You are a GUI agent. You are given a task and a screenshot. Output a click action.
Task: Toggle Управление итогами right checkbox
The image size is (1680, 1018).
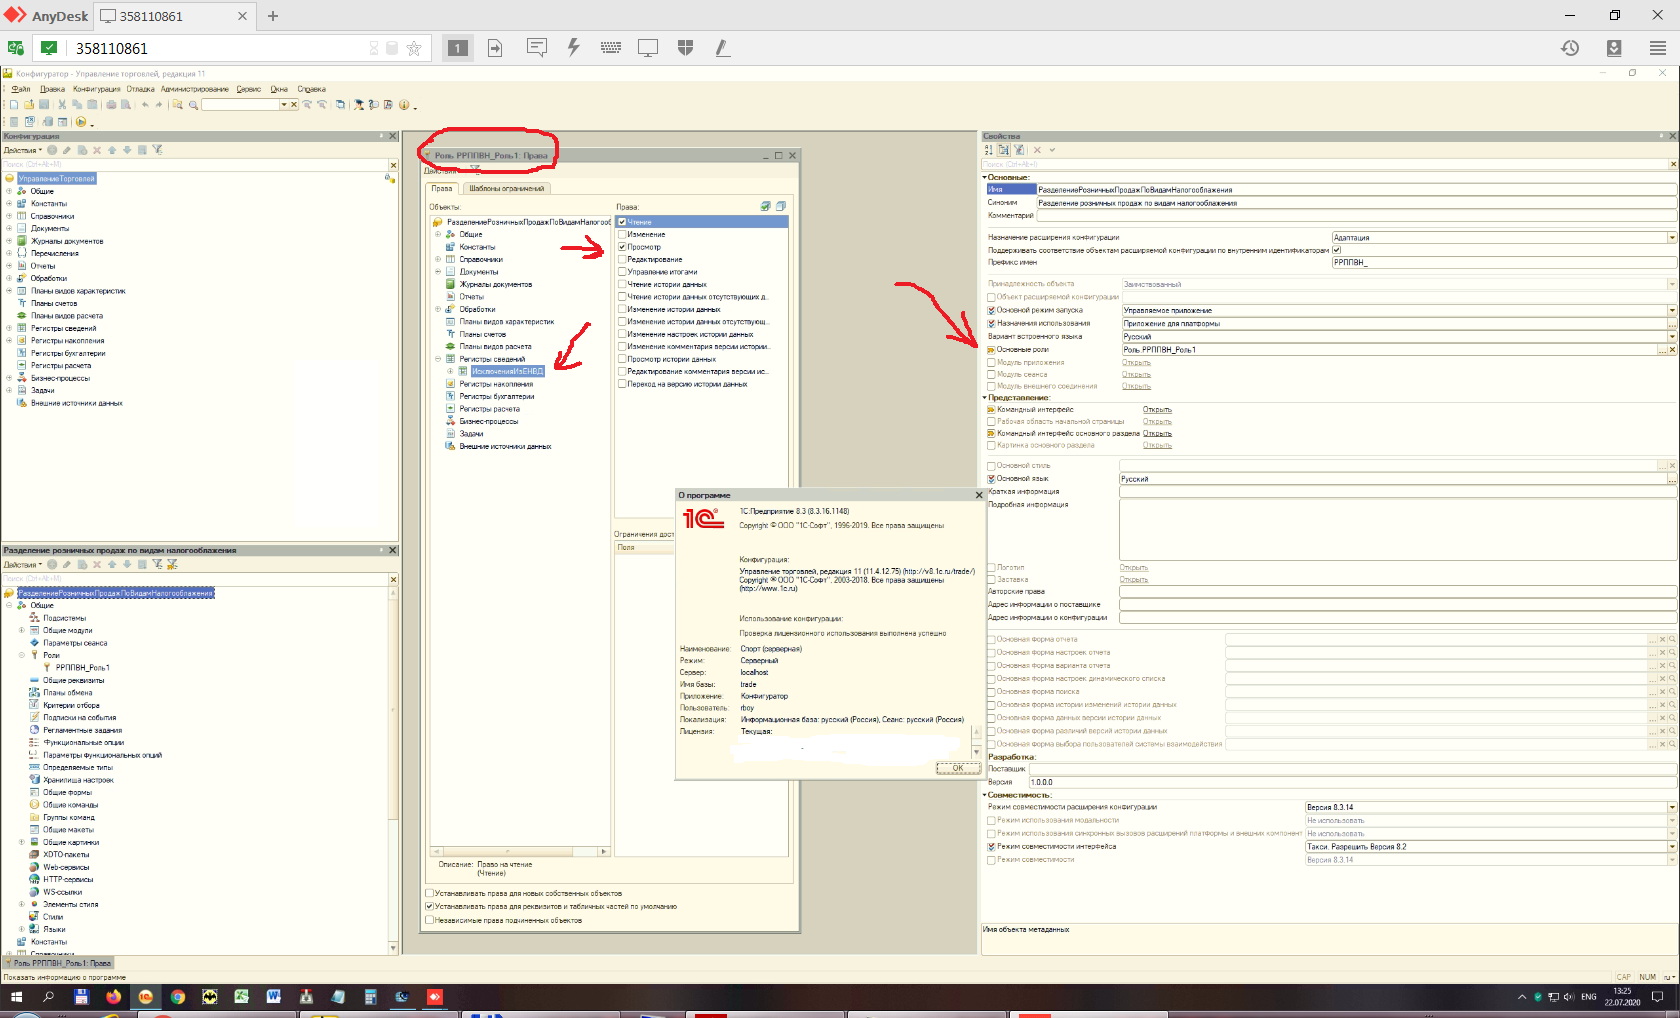(622, 272)
